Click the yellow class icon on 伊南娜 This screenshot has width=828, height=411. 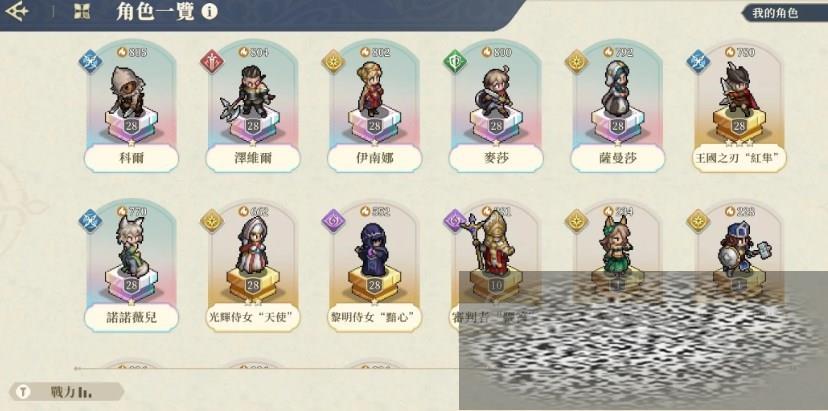[333, 62]
